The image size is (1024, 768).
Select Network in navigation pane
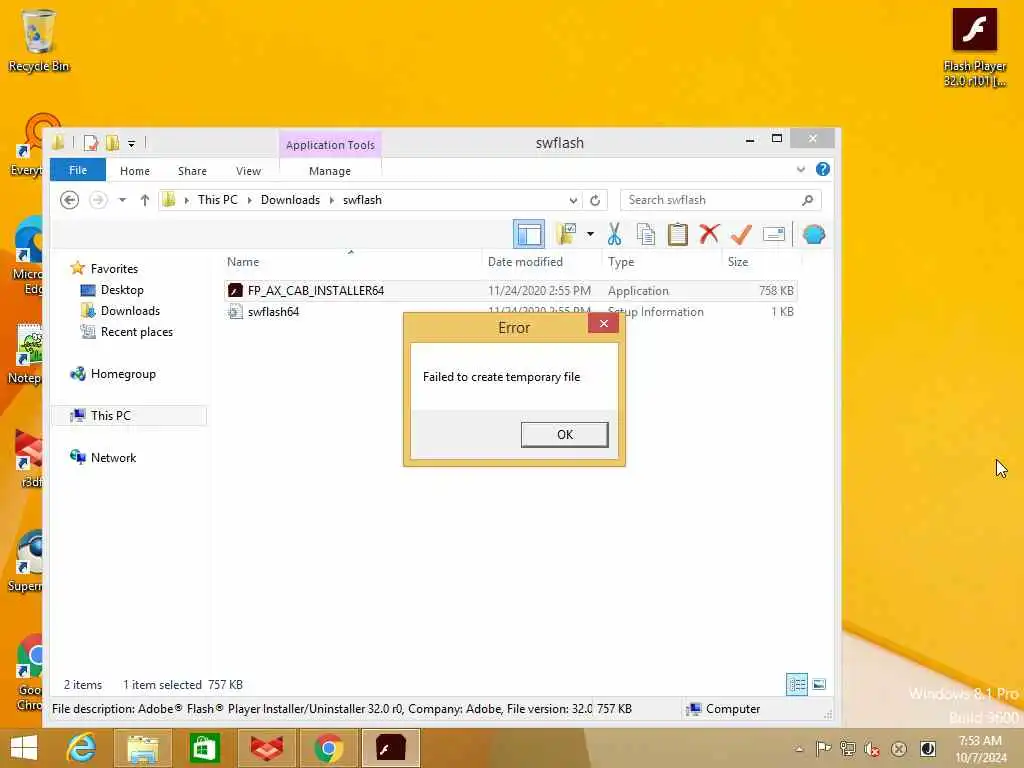click(113, 458)
